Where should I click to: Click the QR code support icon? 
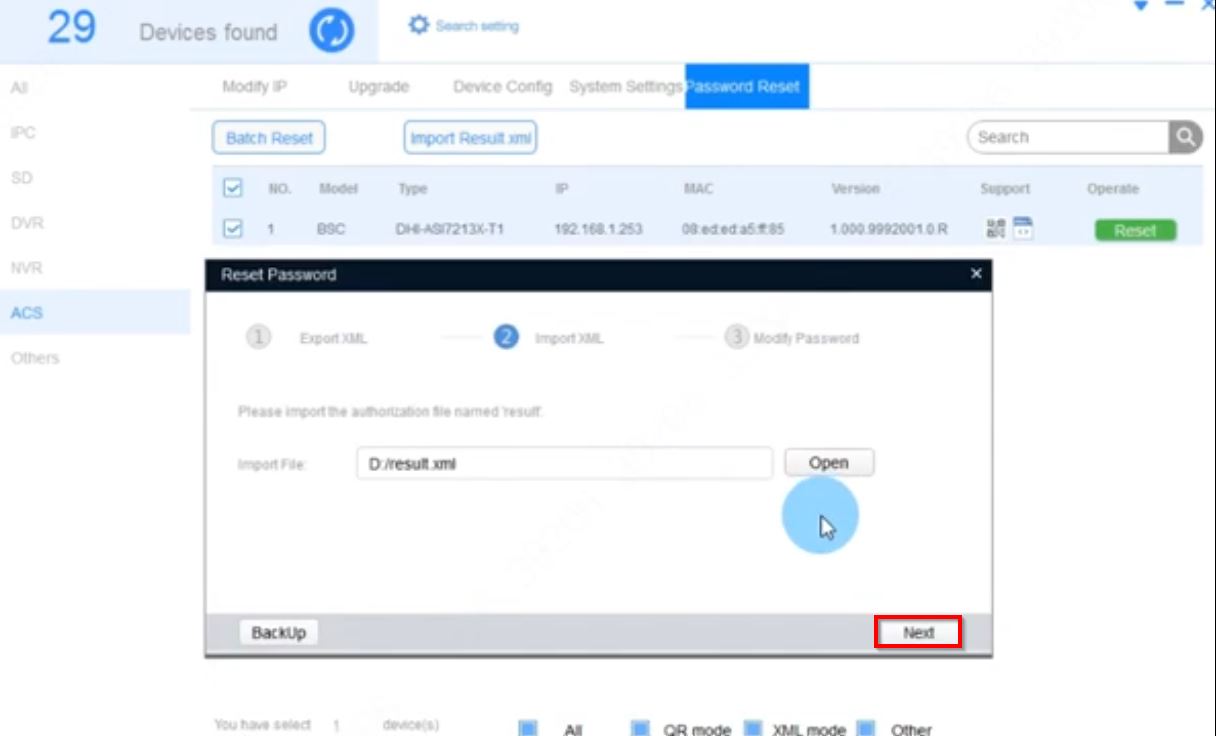[x=995, y=229]
